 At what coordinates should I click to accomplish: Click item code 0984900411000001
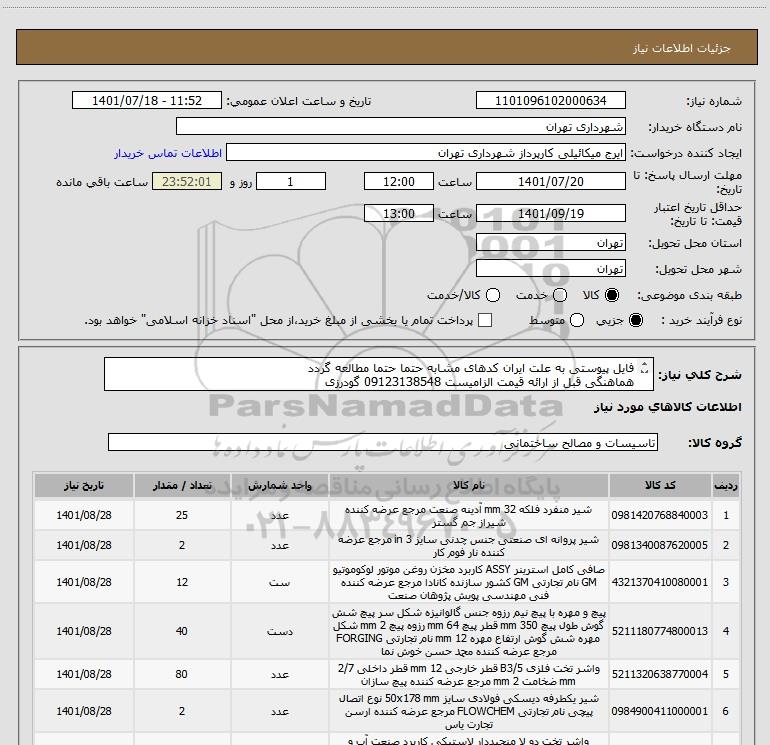(x=660, y=711)
